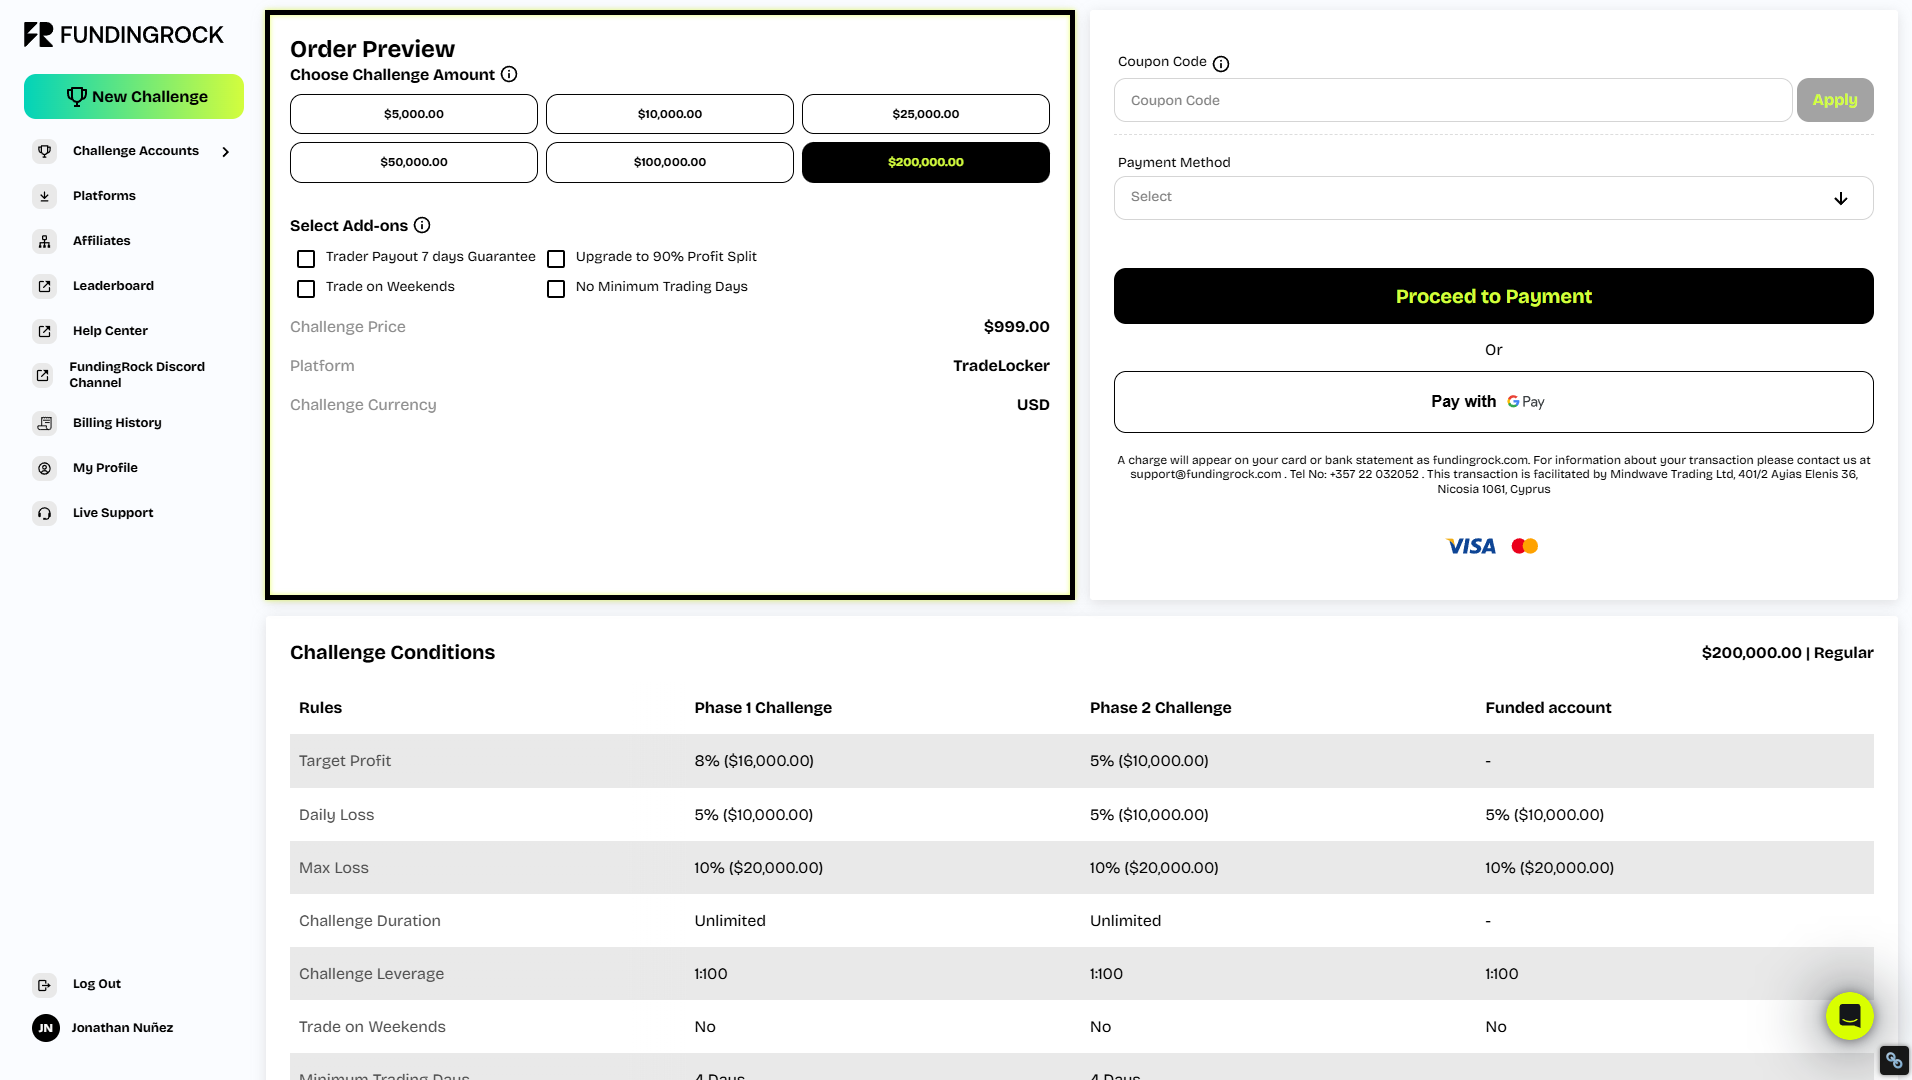Check the Trade on Weekends add-on
The height and width of the screenshot is (1080, 1912).
pyautogui.click(x=306, y=289)
